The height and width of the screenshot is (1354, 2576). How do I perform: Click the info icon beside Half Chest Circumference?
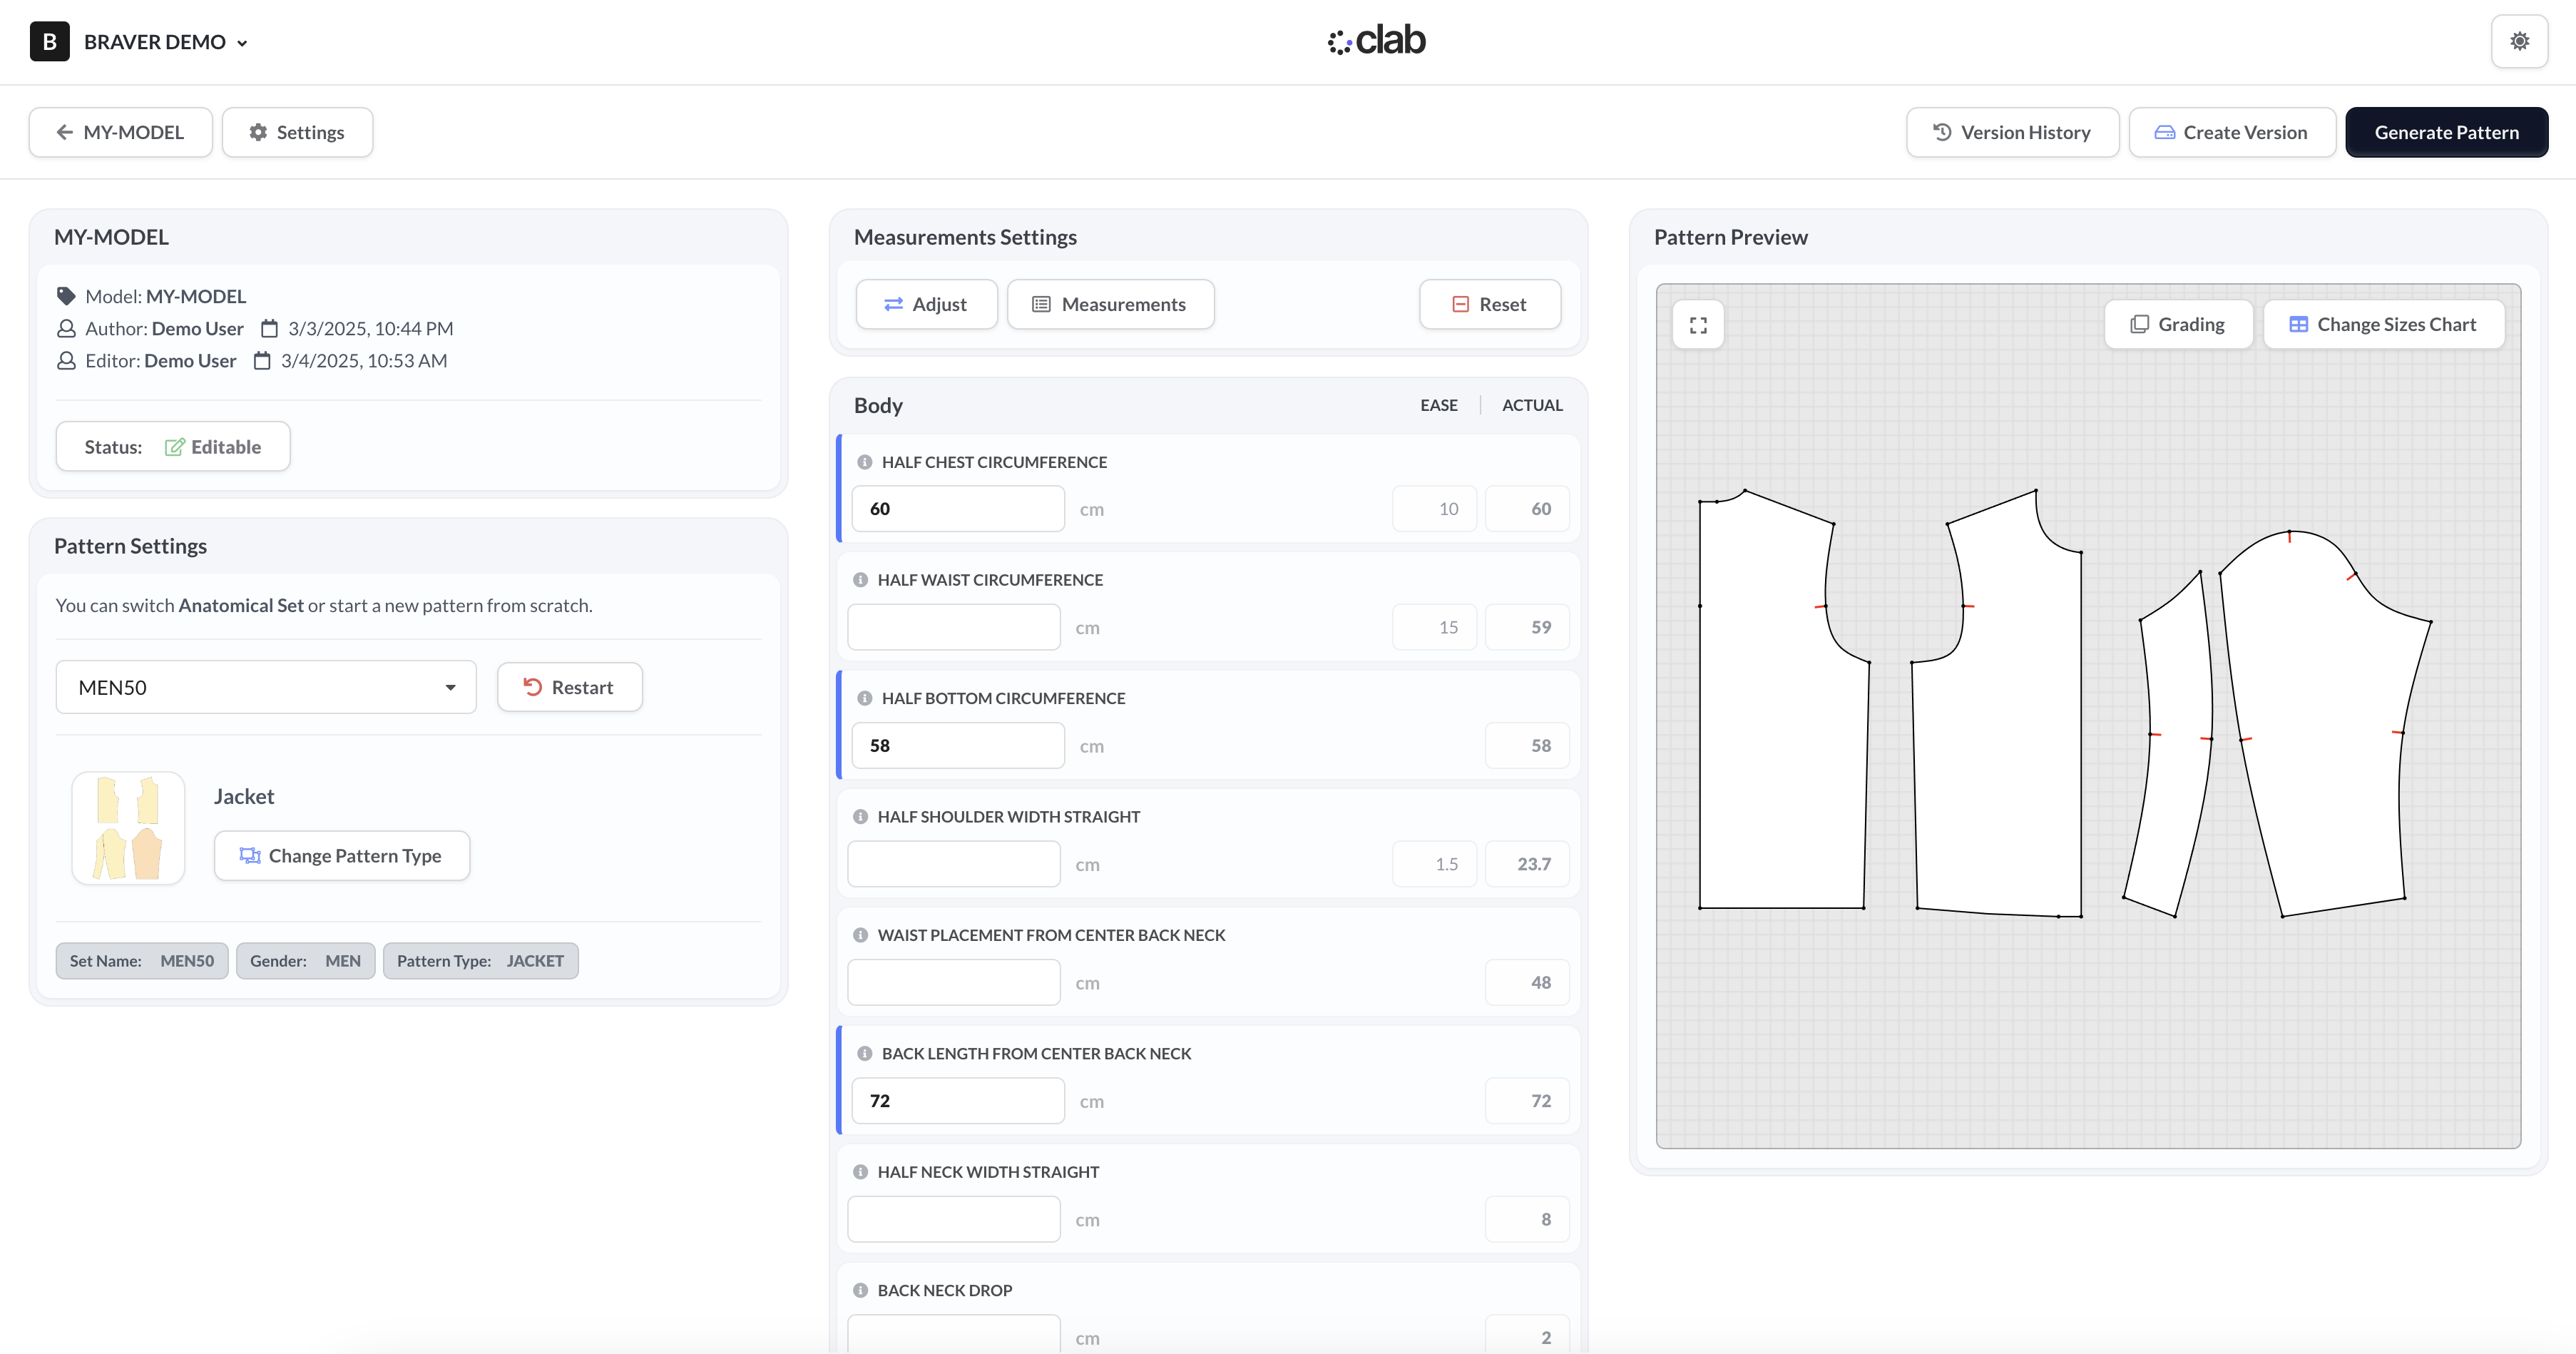tap(865, 462)
